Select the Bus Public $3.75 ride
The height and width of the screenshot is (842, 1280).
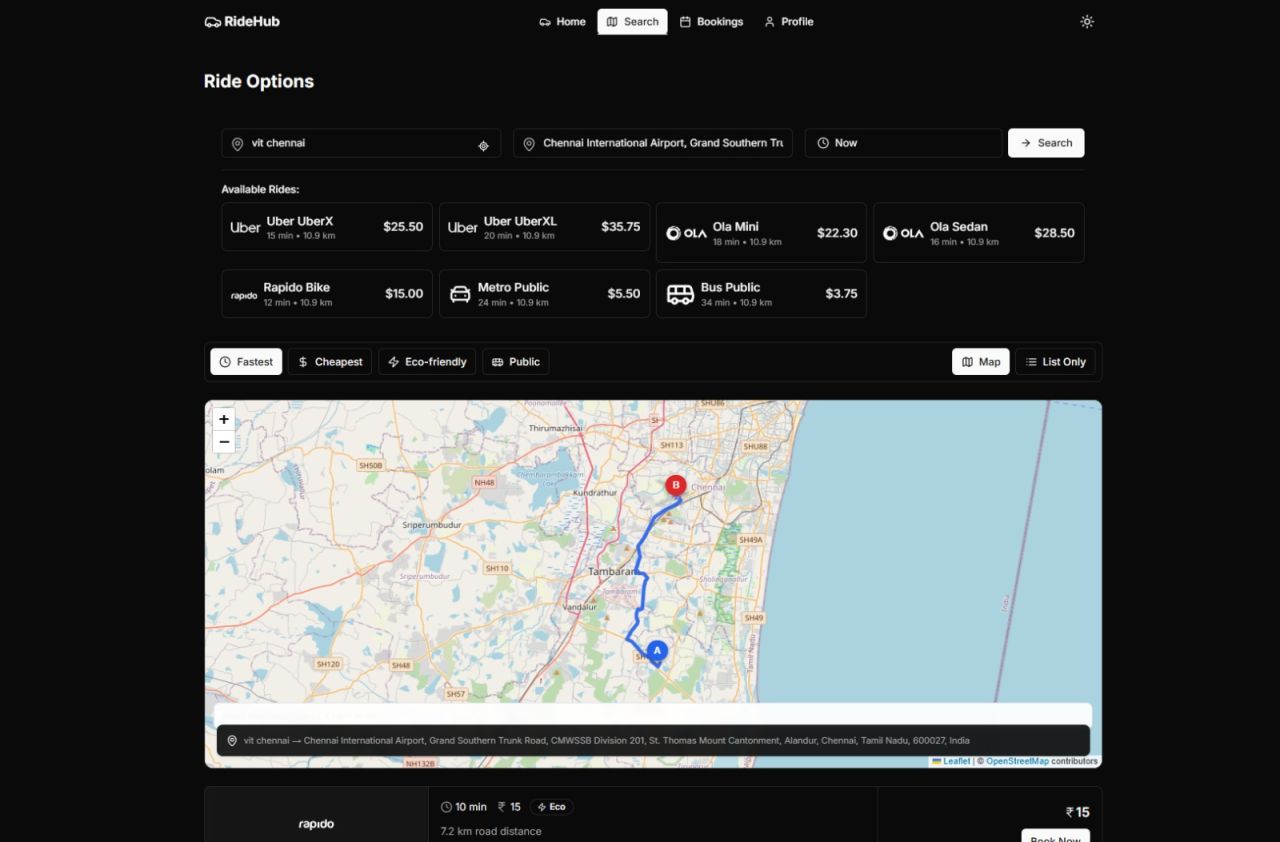761,294
